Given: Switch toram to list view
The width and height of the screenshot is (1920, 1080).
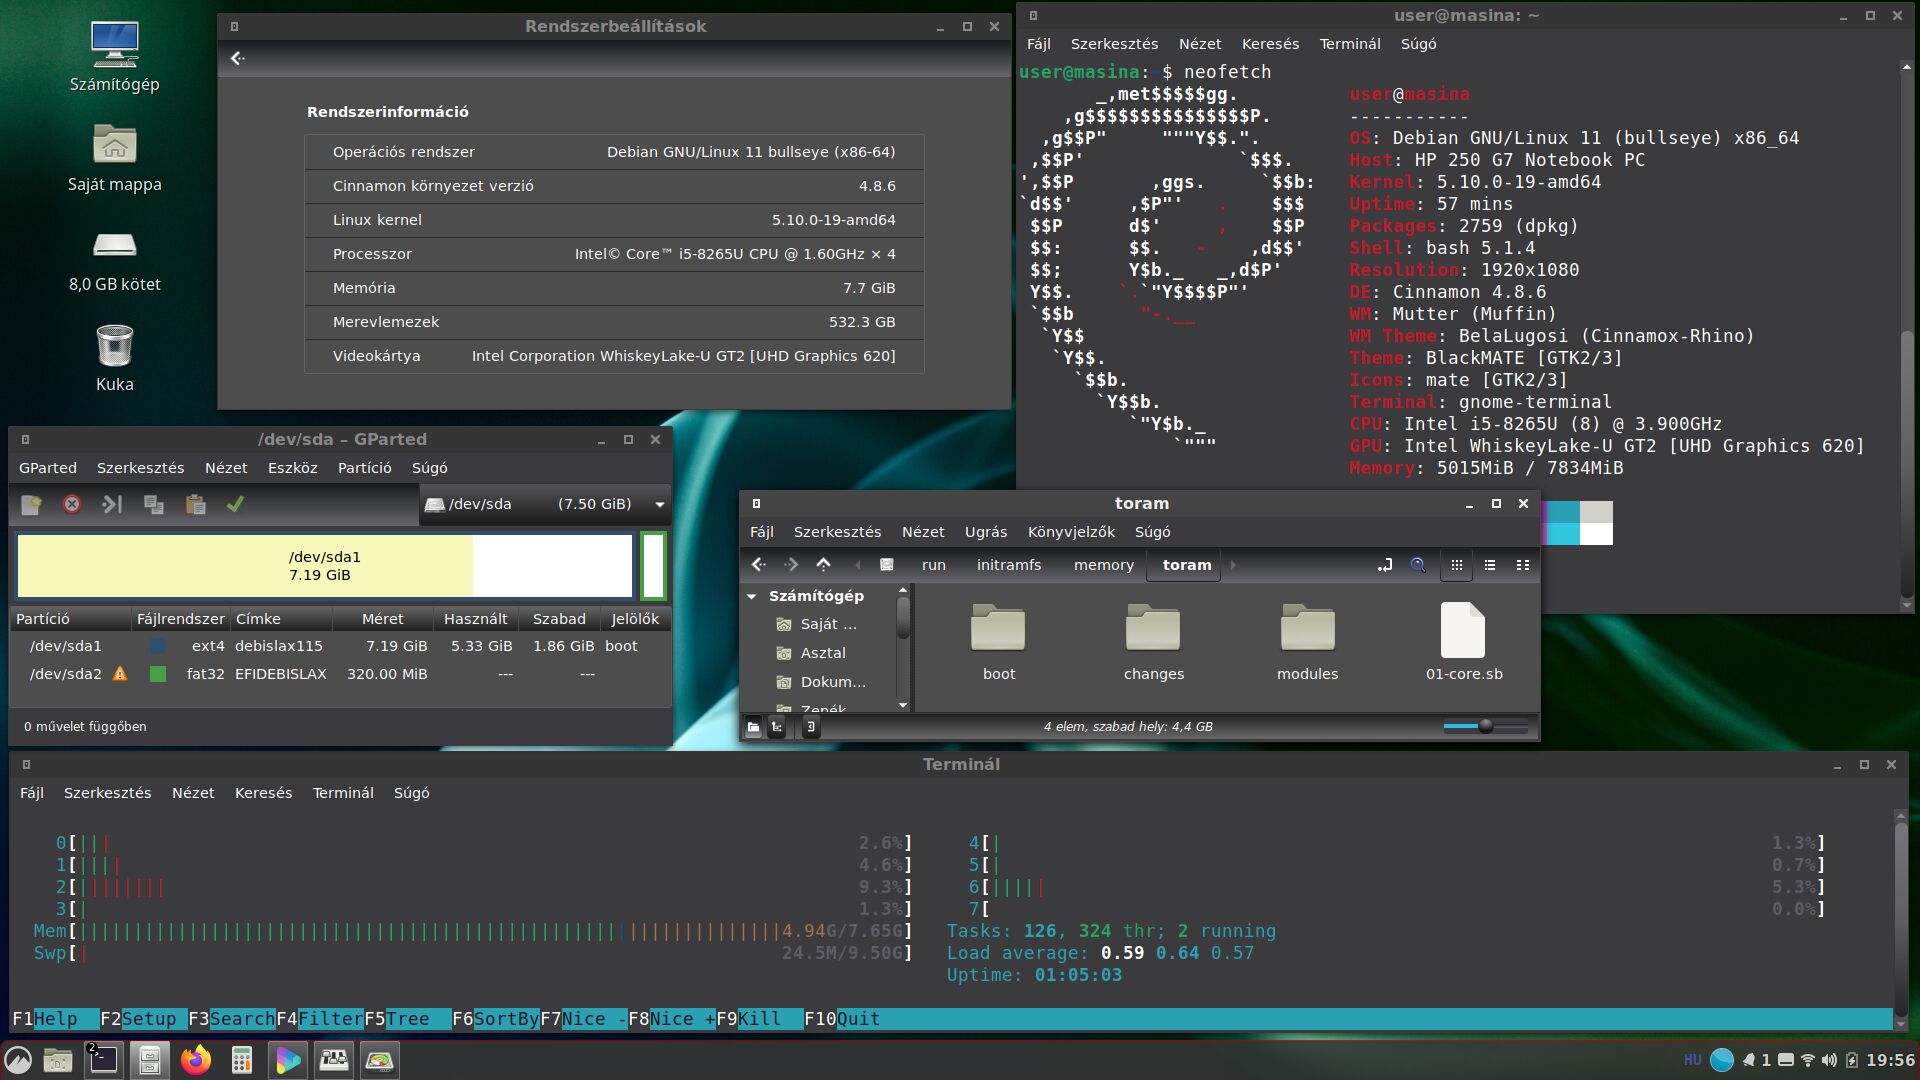Looking at the screenshot, I should (1490, 565).
